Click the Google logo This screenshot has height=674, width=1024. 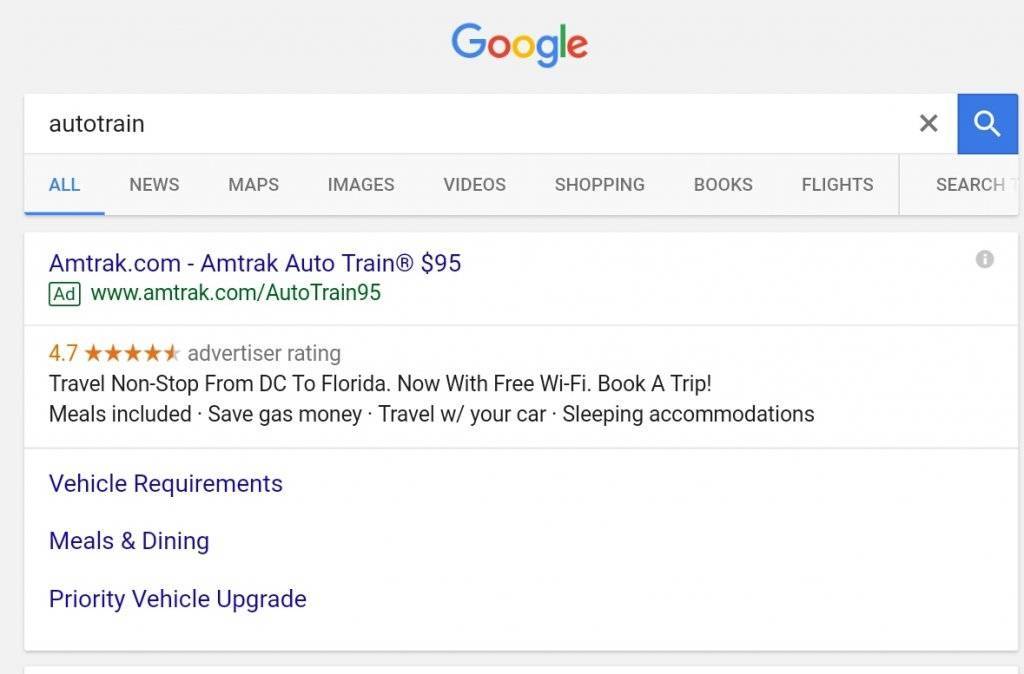pyautogui.click(x=519, y=45)
